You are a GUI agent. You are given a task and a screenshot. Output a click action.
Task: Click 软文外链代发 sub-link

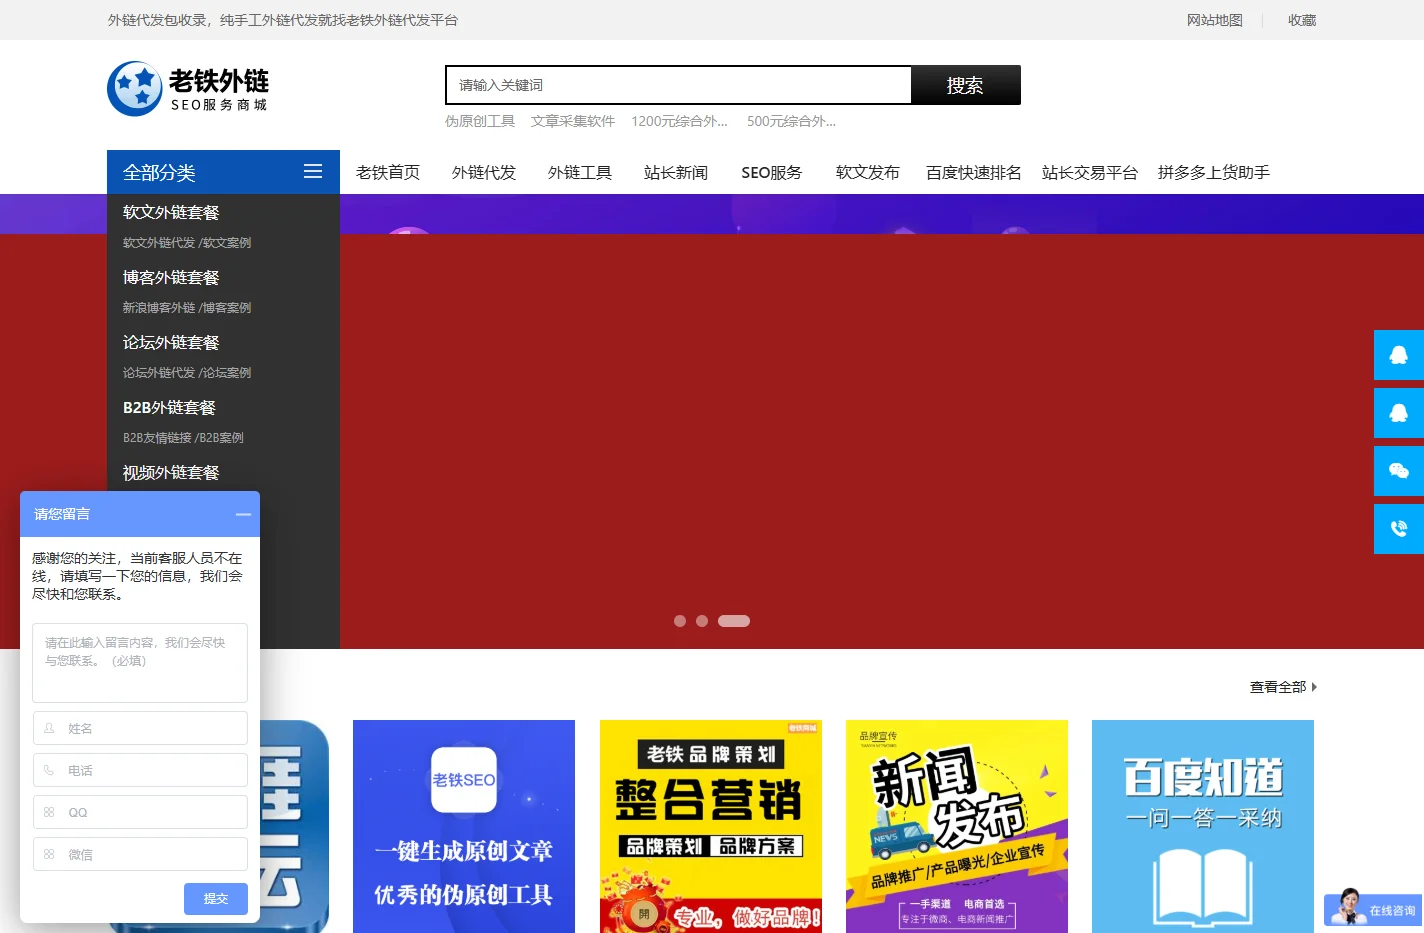(159, 243)
